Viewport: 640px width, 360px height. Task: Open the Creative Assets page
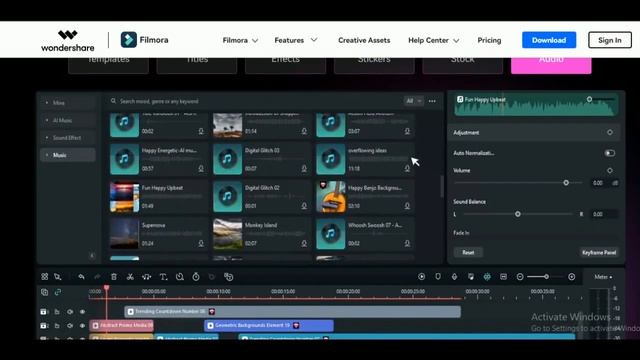pyautogui.click(x=364, y=40)
